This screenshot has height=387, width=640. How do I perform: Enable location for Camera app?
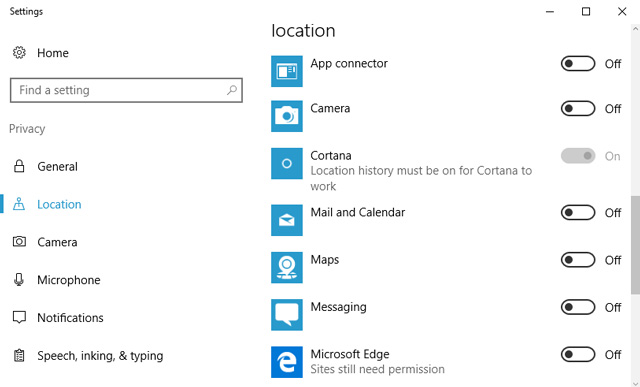[x=578, y=109]
